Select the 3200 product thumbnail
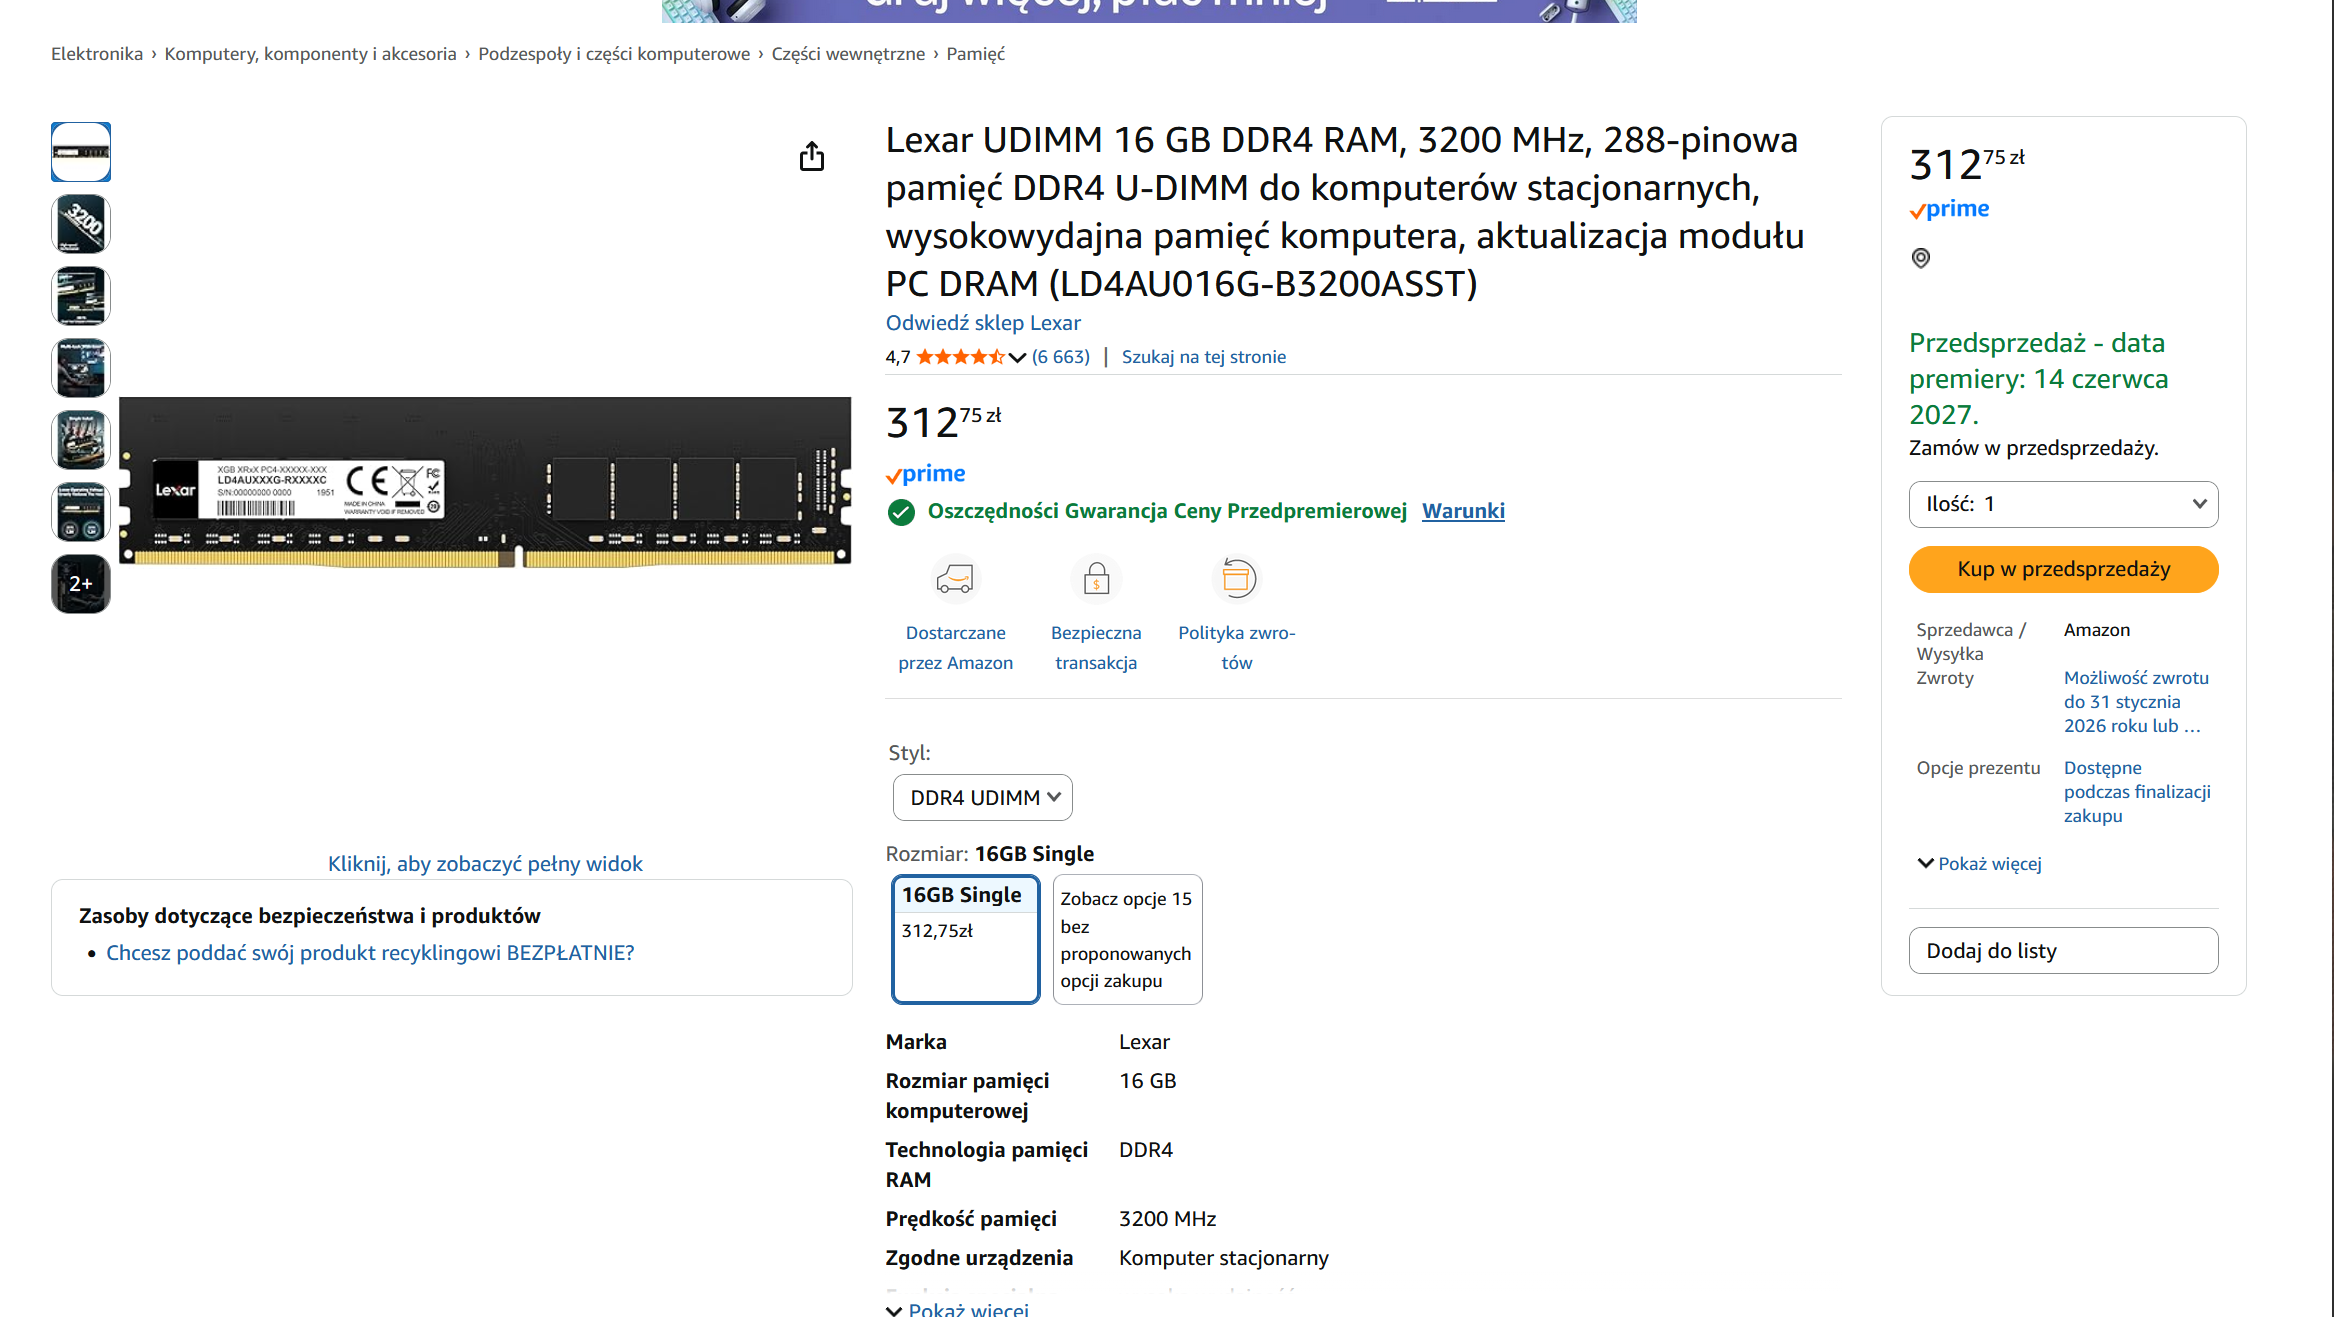Image resolution: width=2334 pixels, height=1317 pixels. click(x=81, y=224)
